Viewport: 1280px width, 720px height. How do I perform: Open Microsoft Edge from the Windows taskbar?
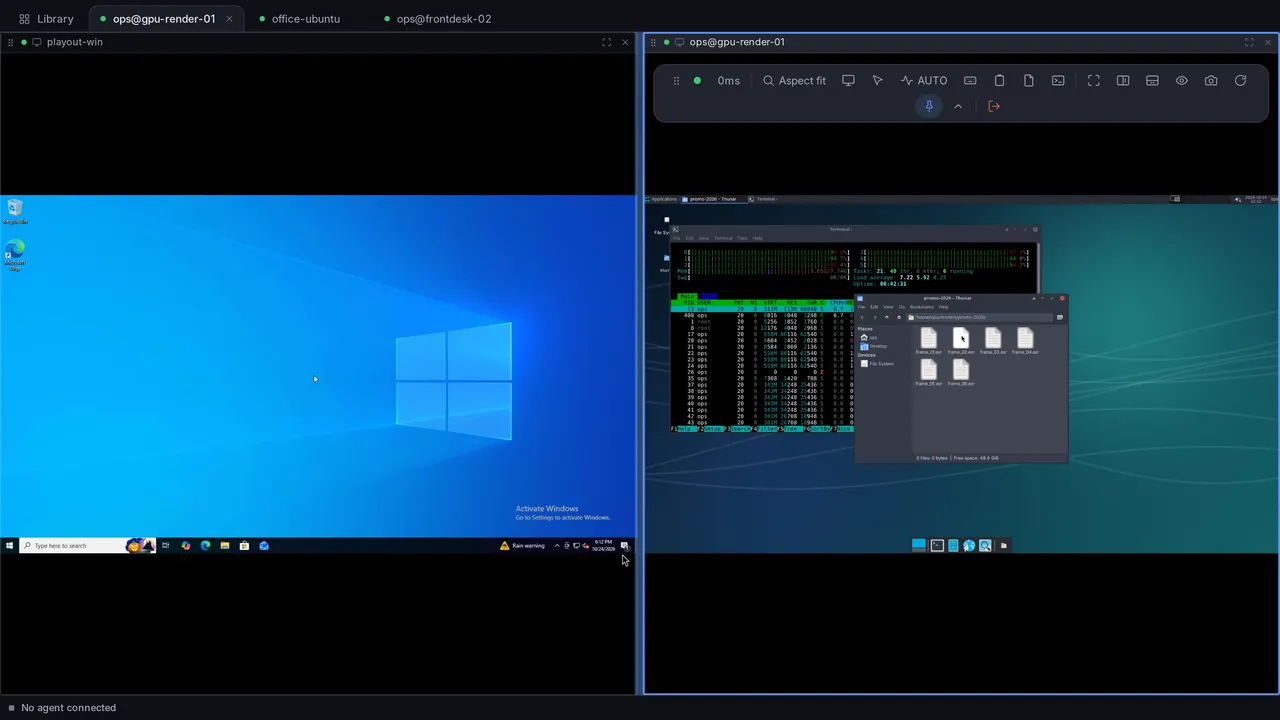[205, 546]
